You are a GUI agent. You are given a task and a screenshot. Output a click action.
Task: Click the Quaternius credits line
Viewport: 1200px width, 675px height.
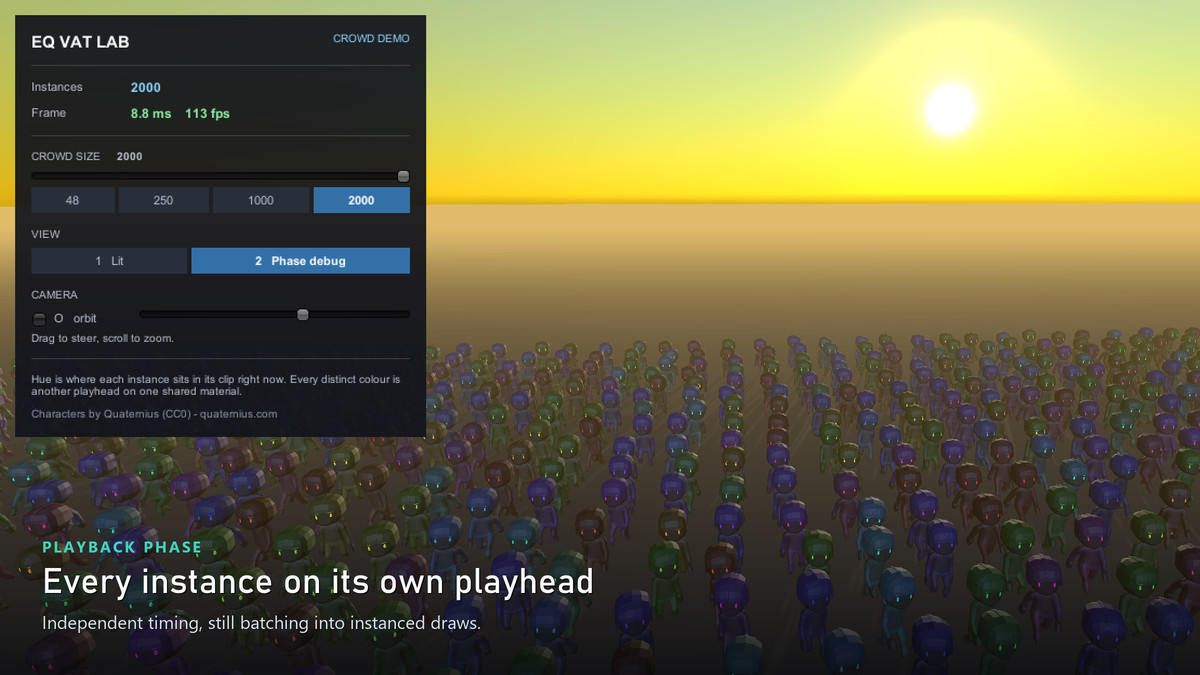154,413
